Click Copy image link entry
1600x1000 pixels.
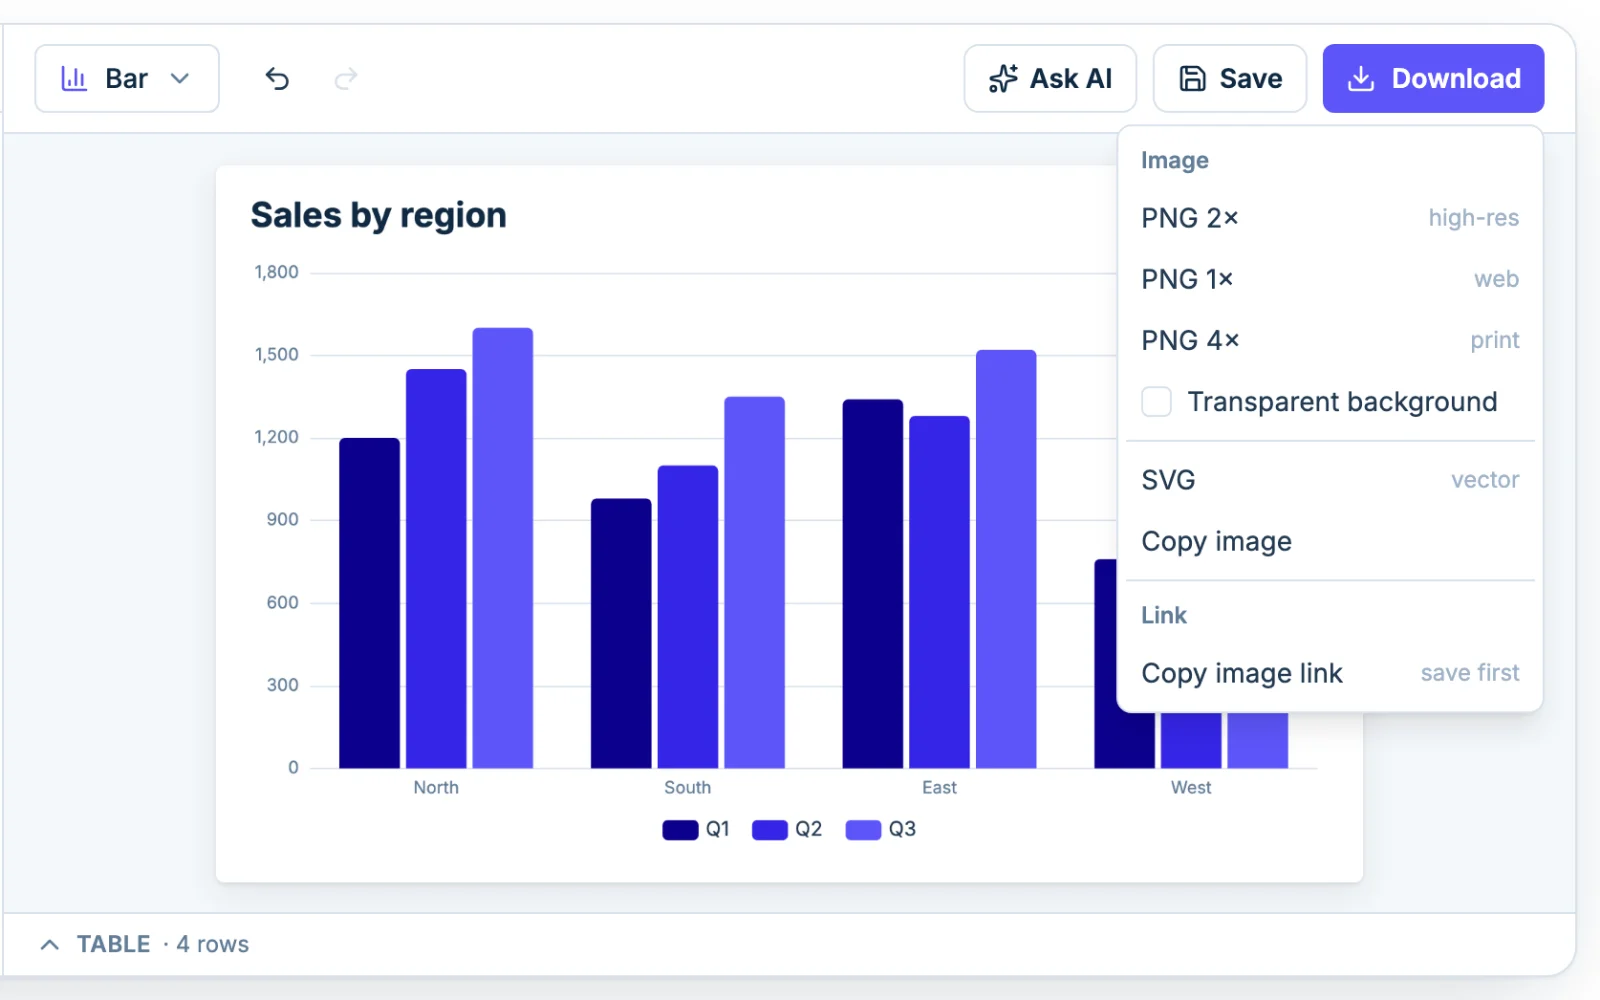1330,673
